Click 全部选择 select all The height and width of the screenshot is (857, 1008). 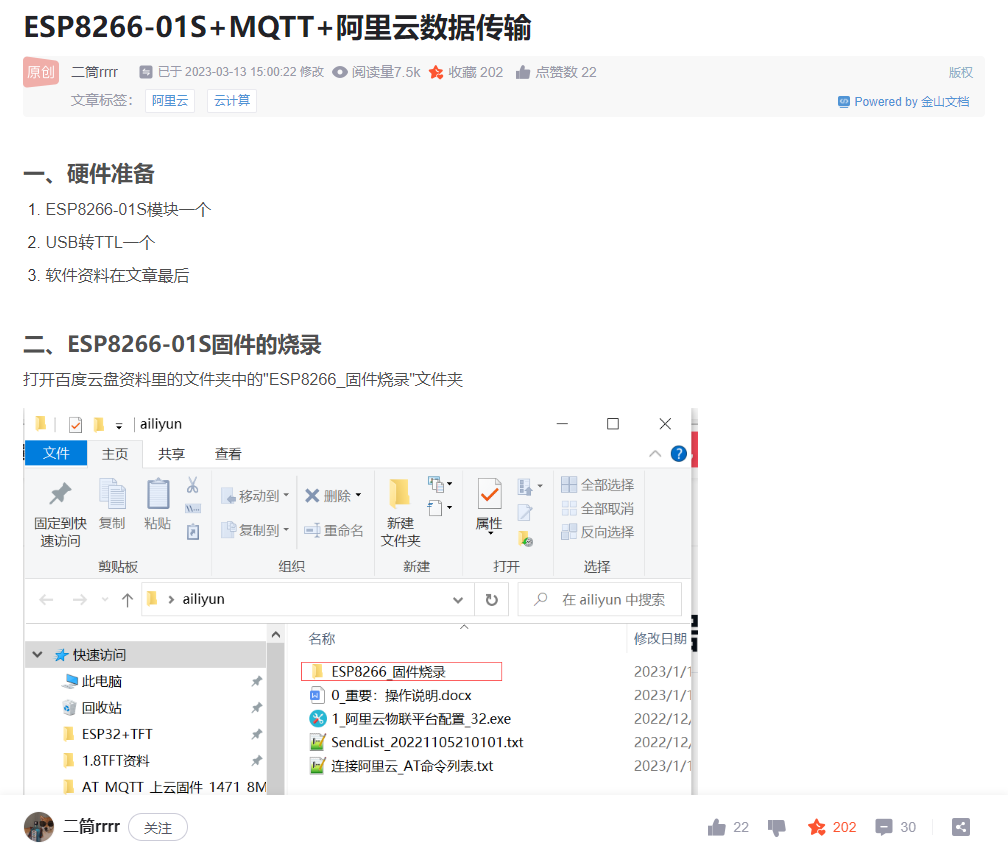(x=598, y=485)
